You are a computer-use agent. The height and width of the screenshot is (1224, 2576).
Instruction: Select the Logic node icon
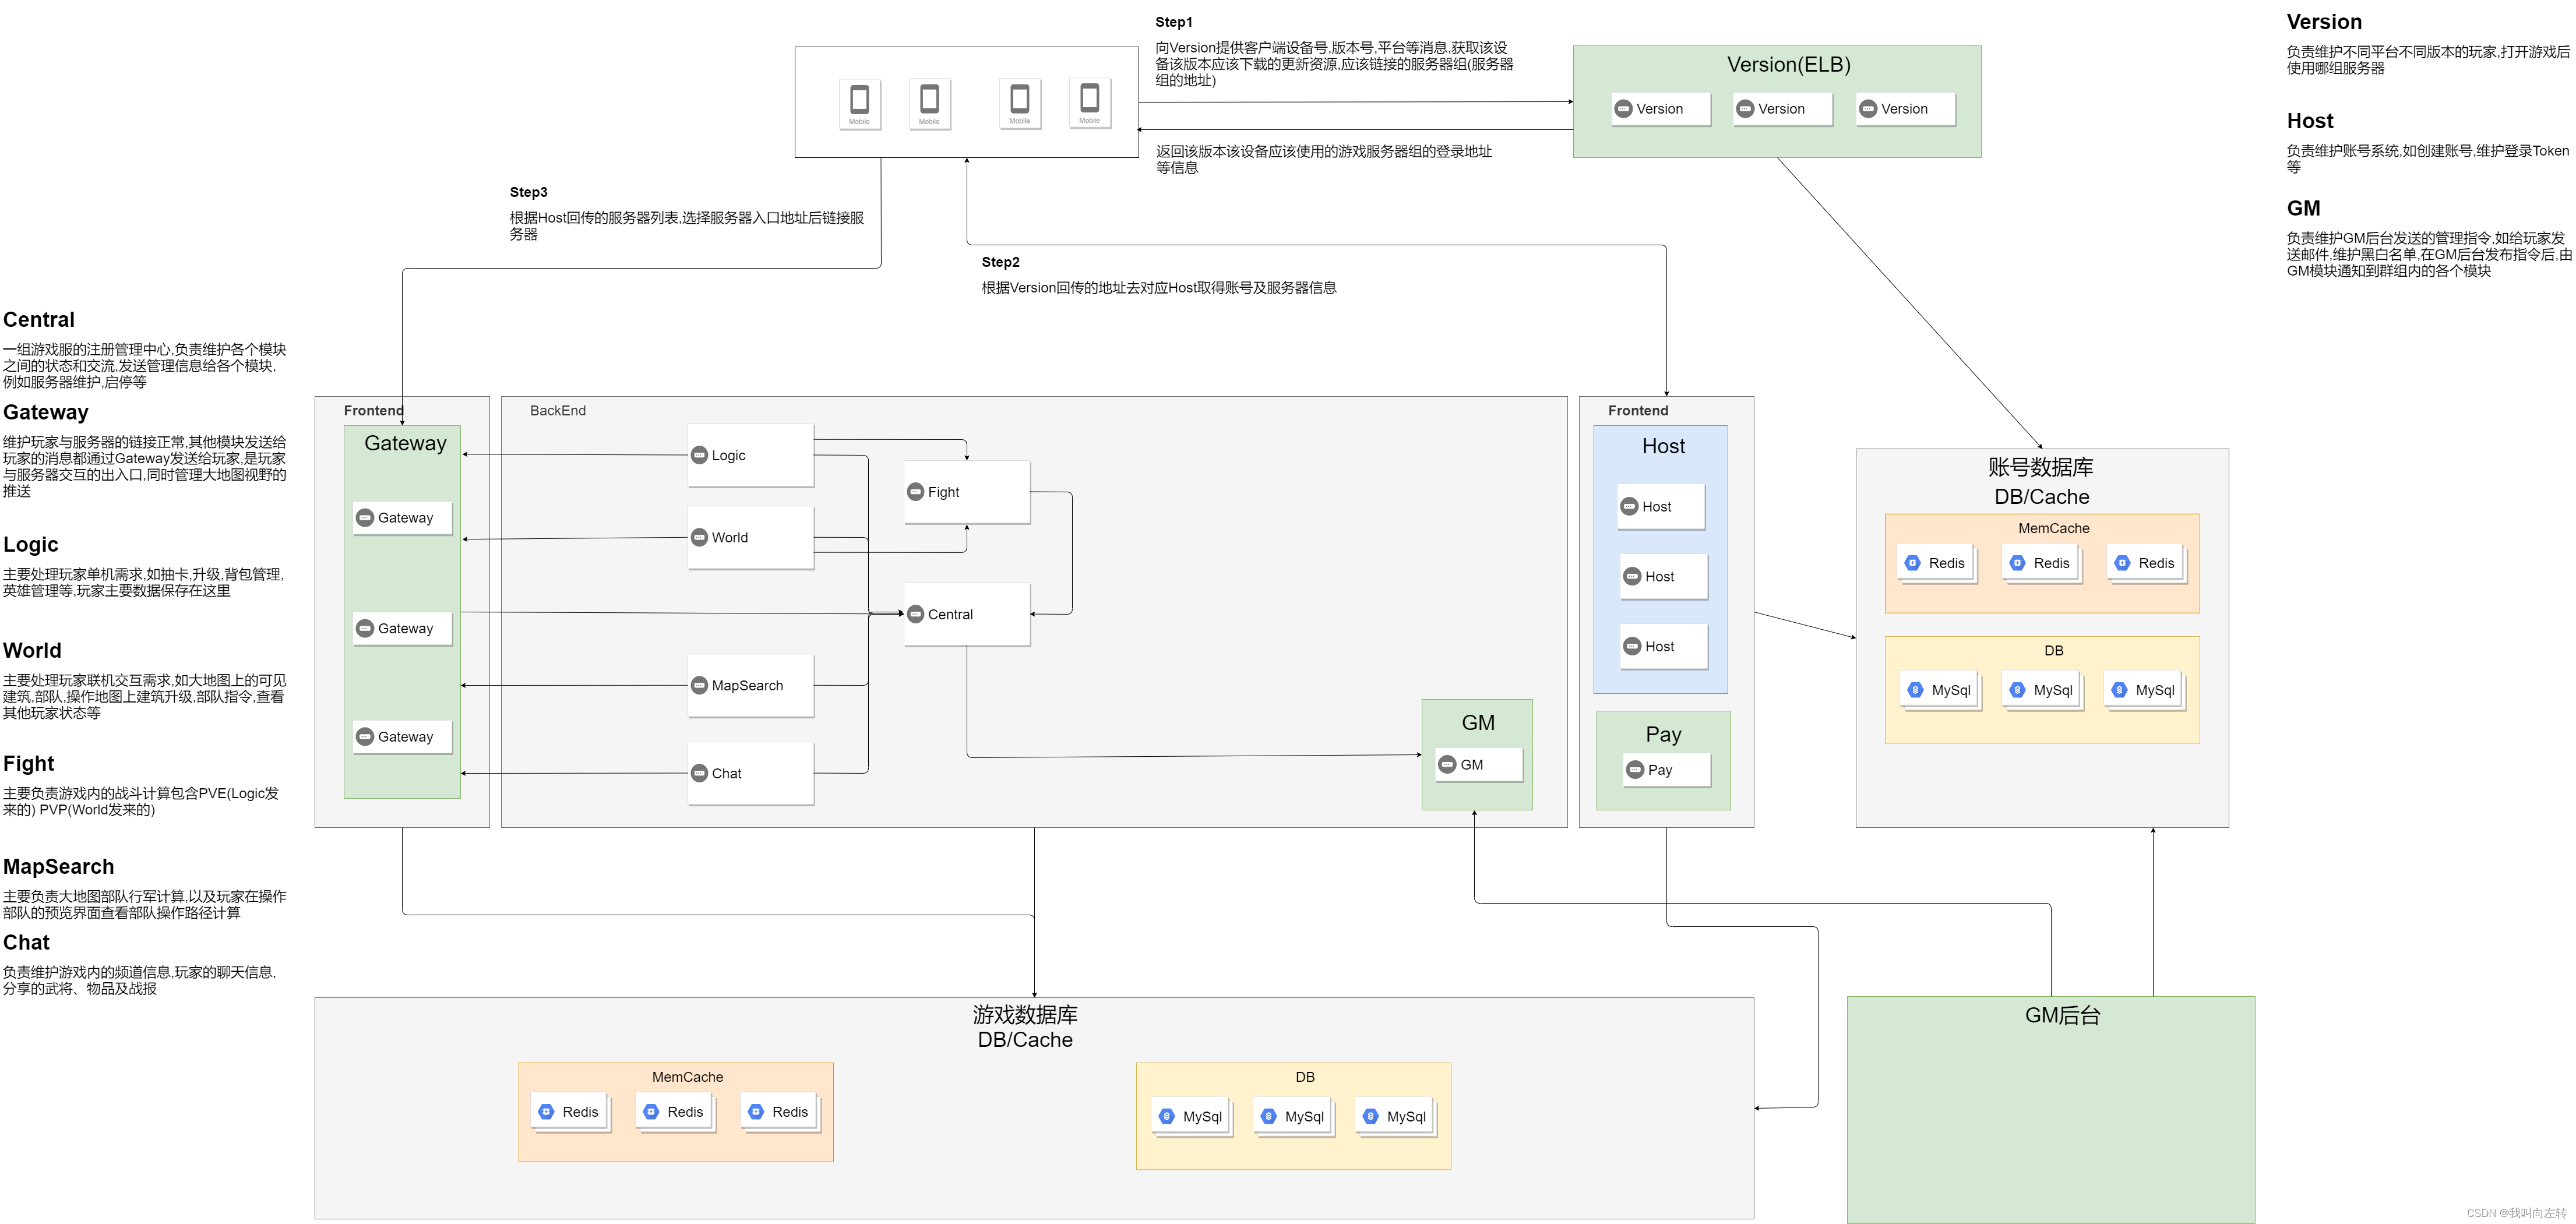[700, 455]
